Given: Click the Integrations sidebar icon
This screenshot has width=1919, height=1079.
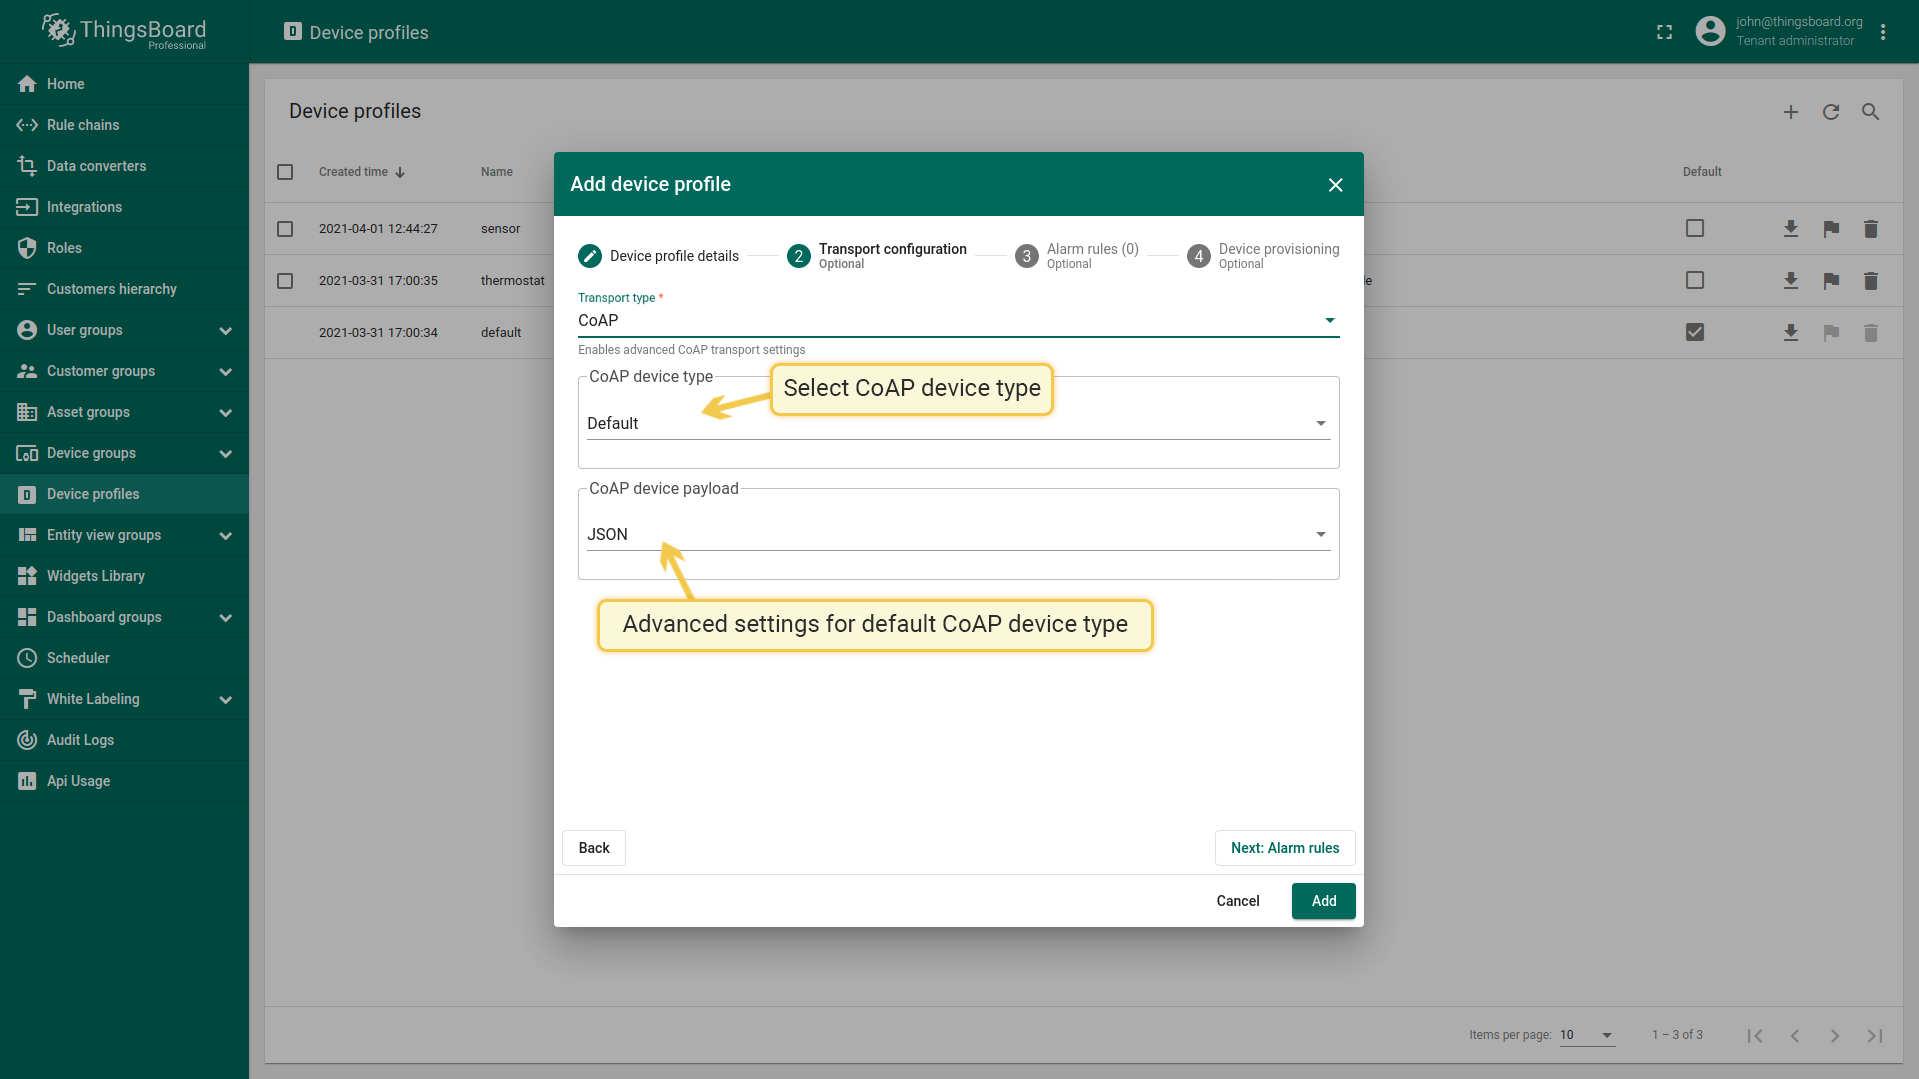Looking at the screenshot, I should pos(27,207).
